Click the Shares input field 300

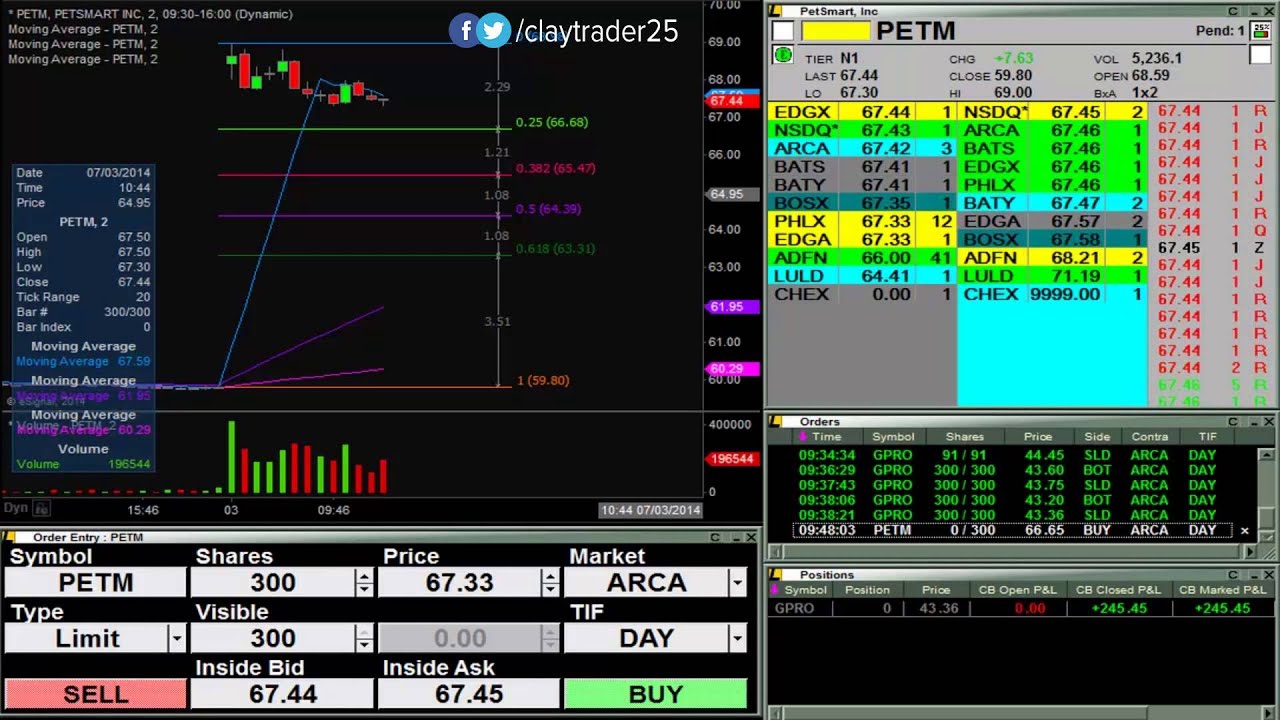(x=273, y=582)
